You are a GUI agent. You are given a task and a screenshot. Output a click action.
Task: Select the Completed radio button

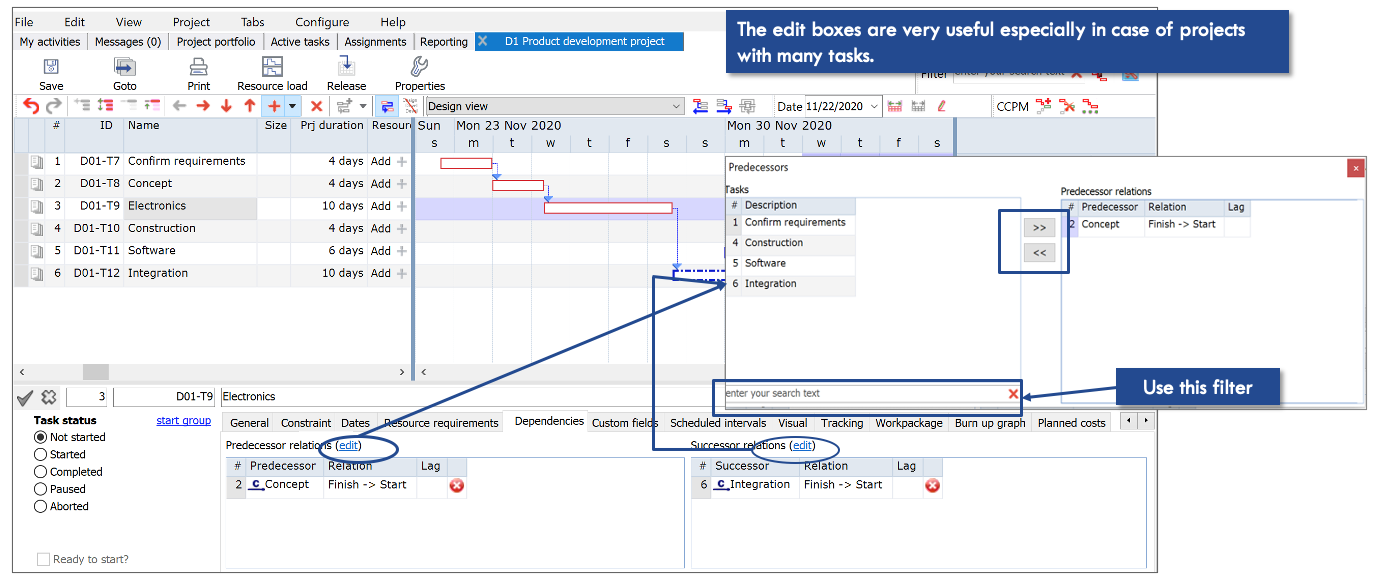tap(41, 472)
